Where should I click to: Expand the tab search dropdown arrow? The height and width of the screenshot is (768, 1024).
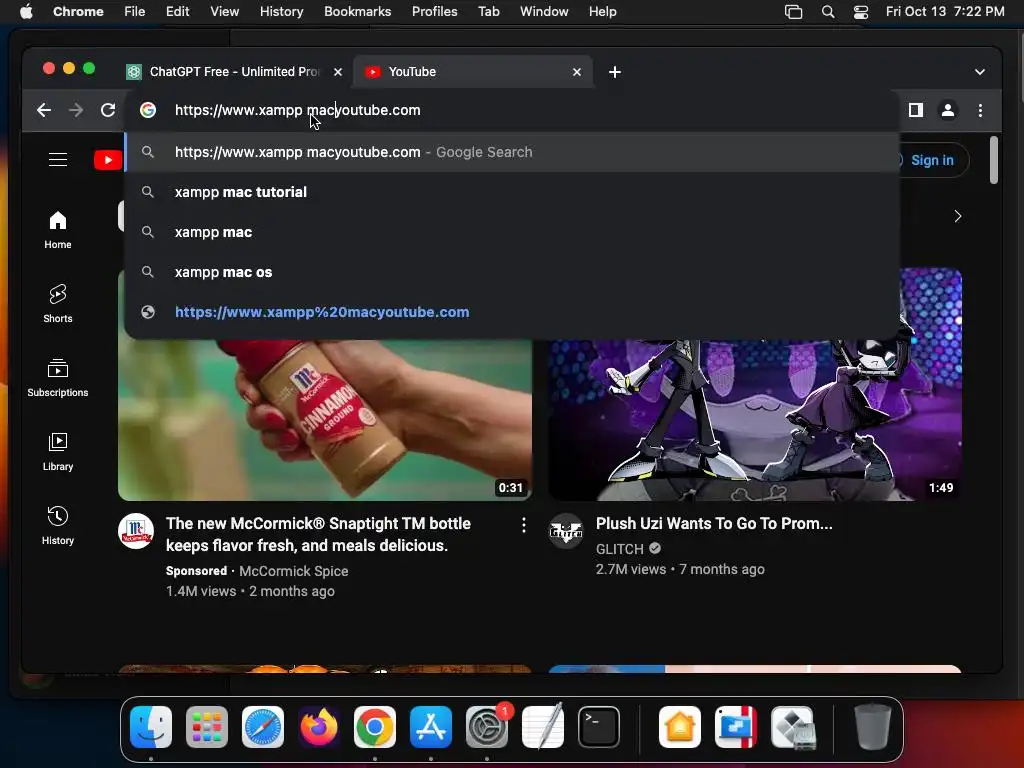pyautogui.click(x=980, y=72)
